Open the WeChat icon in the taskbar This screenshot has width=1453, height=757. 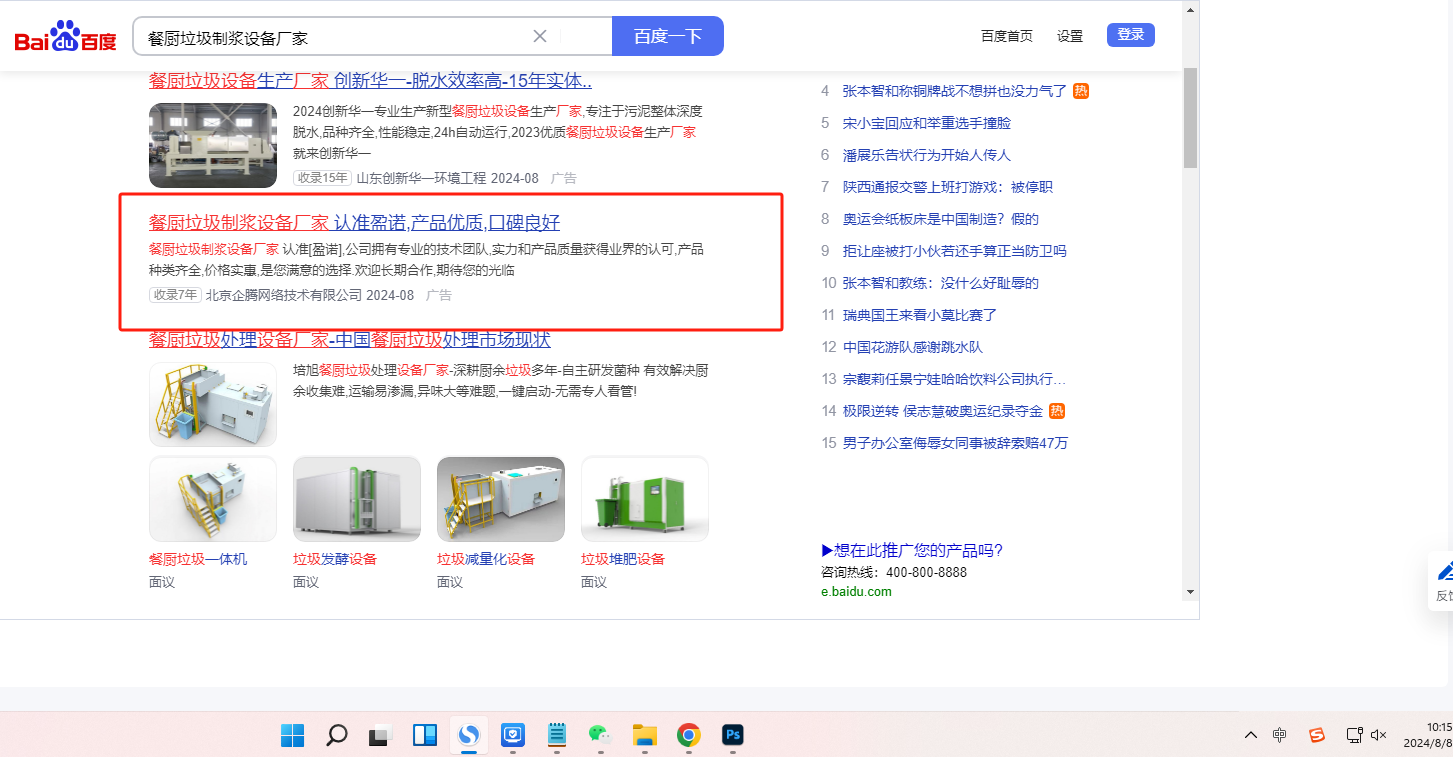point(599,735)
